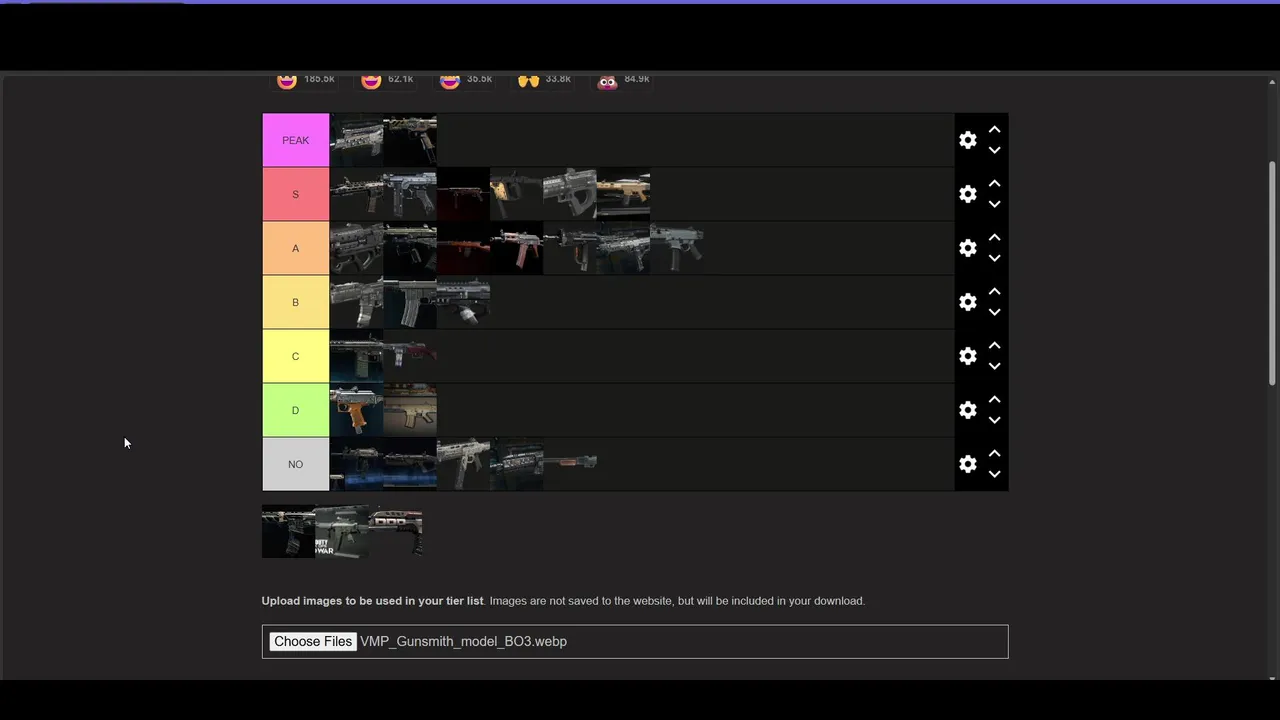The width and height of the screenshot is (1280, 720).
Task: Open settings gear for PEAK tier
Action: click(x=967, y=140)
